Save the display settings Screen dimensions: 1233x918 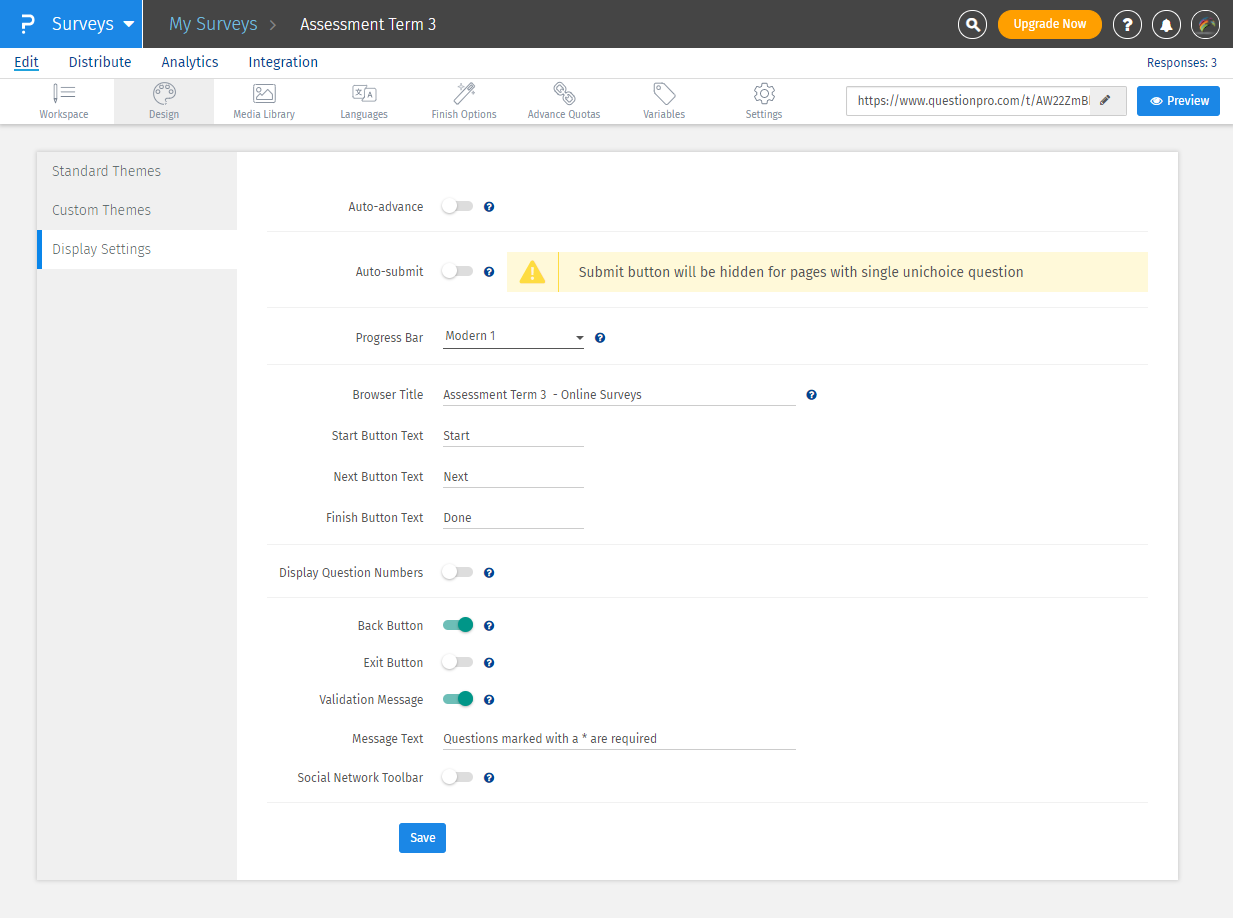[422, 838]
